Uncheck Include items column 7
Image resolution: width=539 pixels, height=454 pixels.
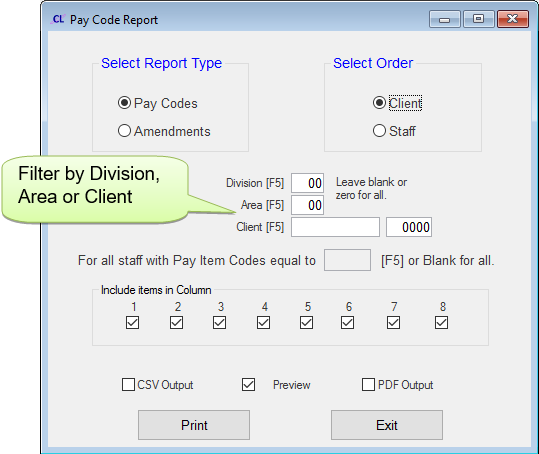tap(393, 323)
